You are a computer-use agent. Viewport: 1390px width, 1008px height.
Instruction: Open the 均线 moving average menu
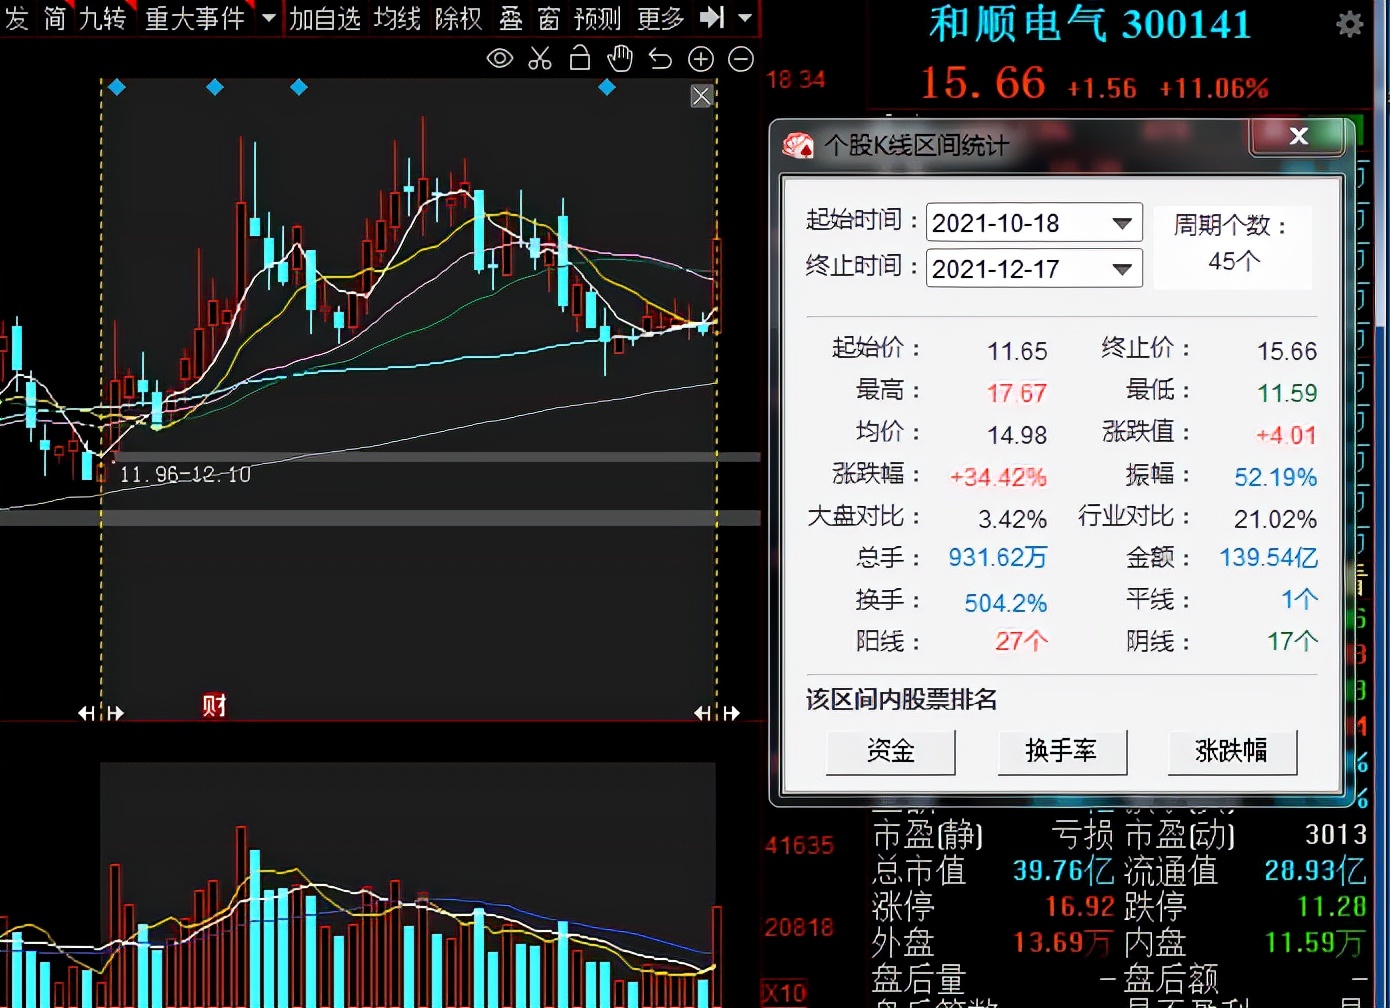[397, 18]
